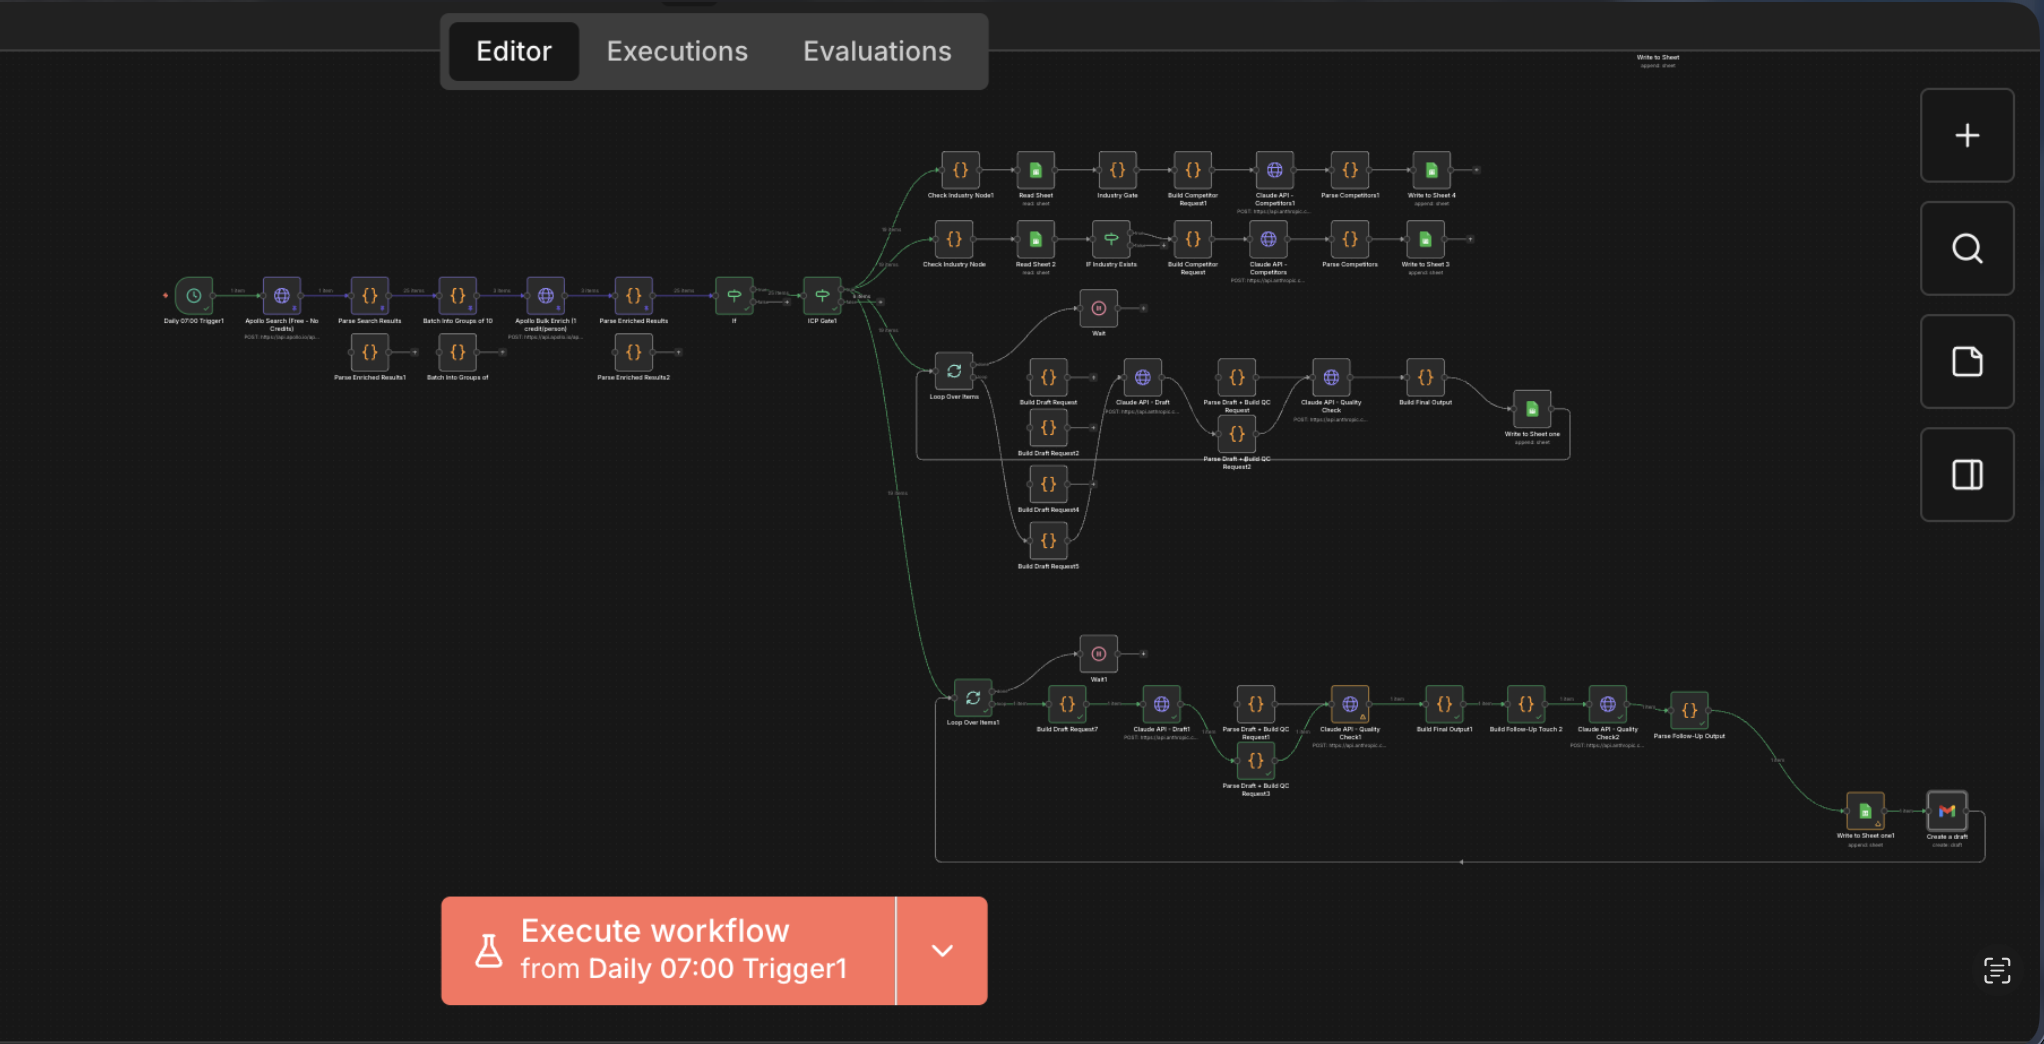This screenshot has height=1044, width=2044.
Task: Select the ICP Gate1 switch node
Action: click(x=820, y=295)
